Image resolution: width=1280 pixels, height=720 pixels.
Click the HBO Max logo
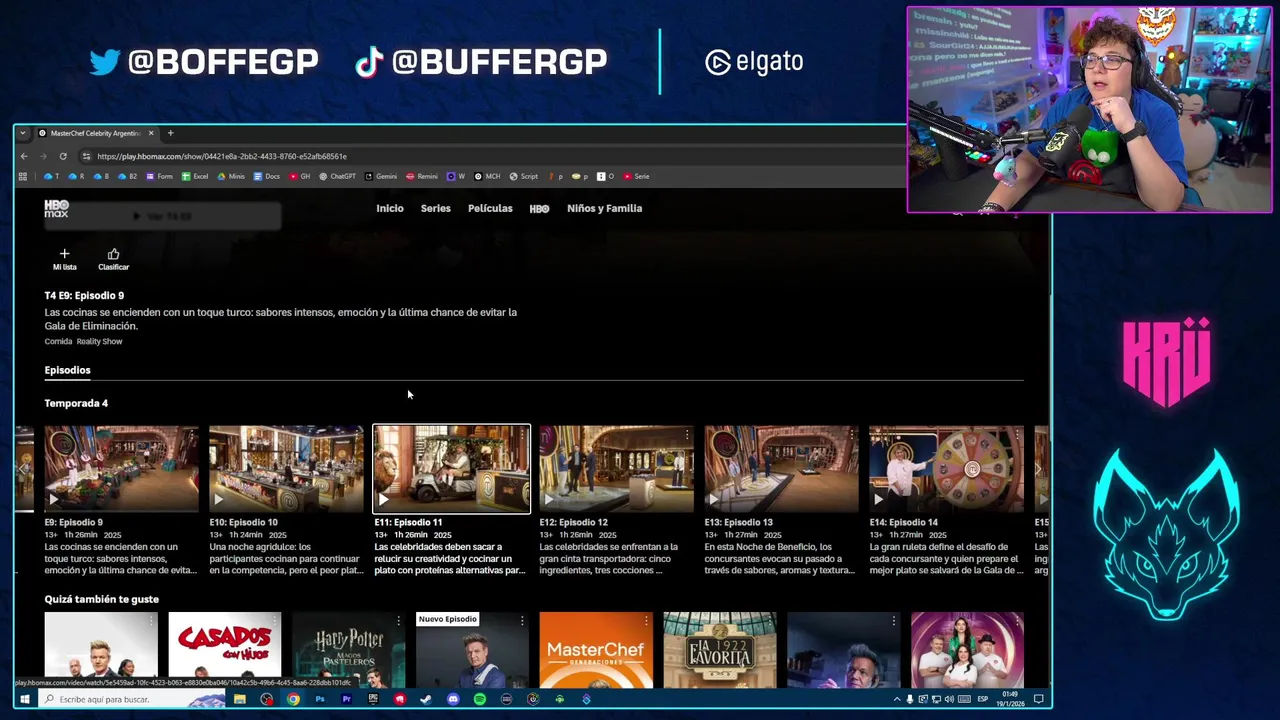tap(56, 208)
